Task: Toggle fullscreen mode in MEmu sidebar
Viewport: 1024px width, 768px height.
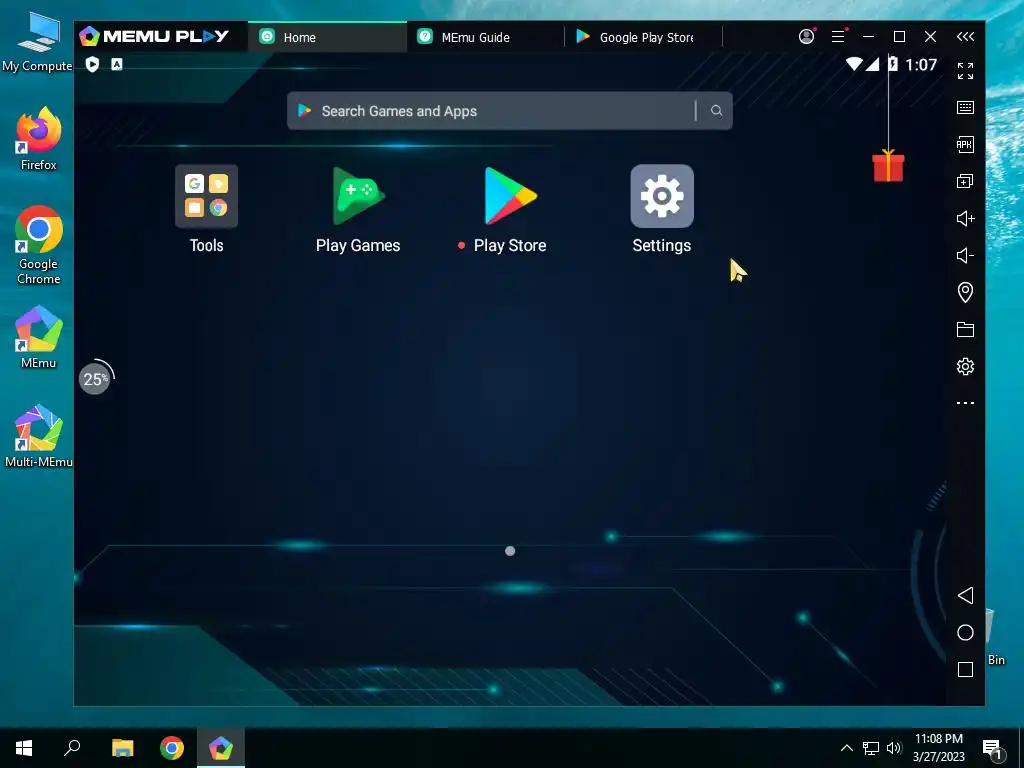Action: tap(965, 71)
